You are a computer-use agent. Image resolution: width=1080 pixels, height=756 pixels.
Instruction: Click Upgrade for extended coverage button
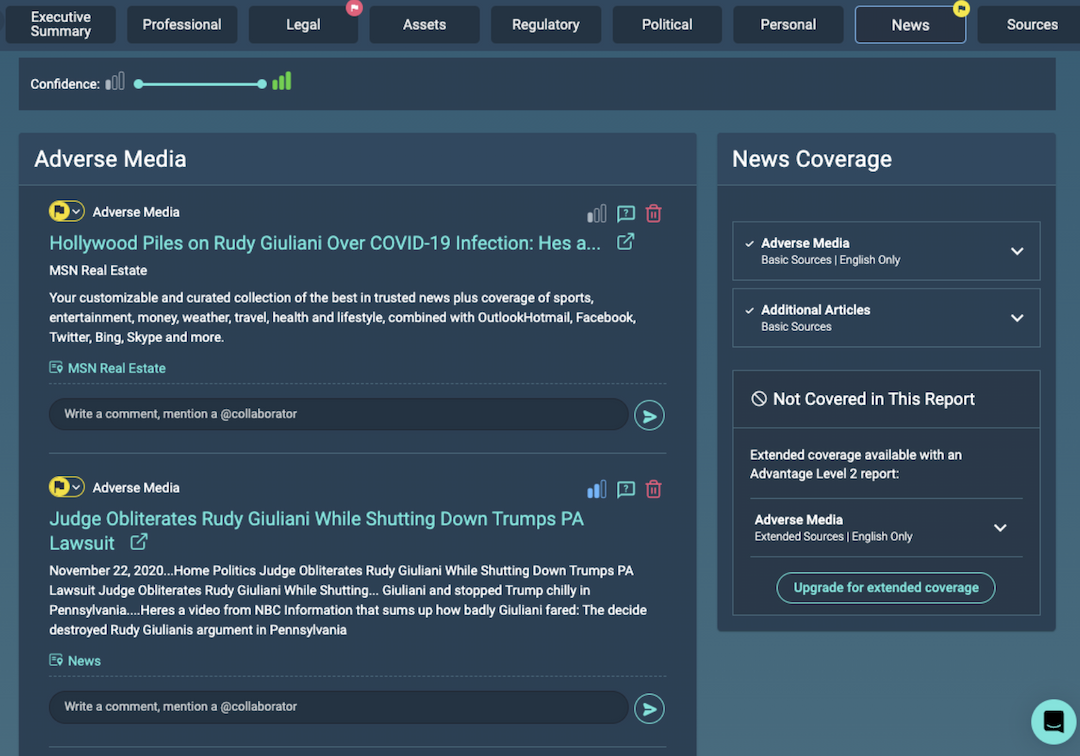[885, 588]
